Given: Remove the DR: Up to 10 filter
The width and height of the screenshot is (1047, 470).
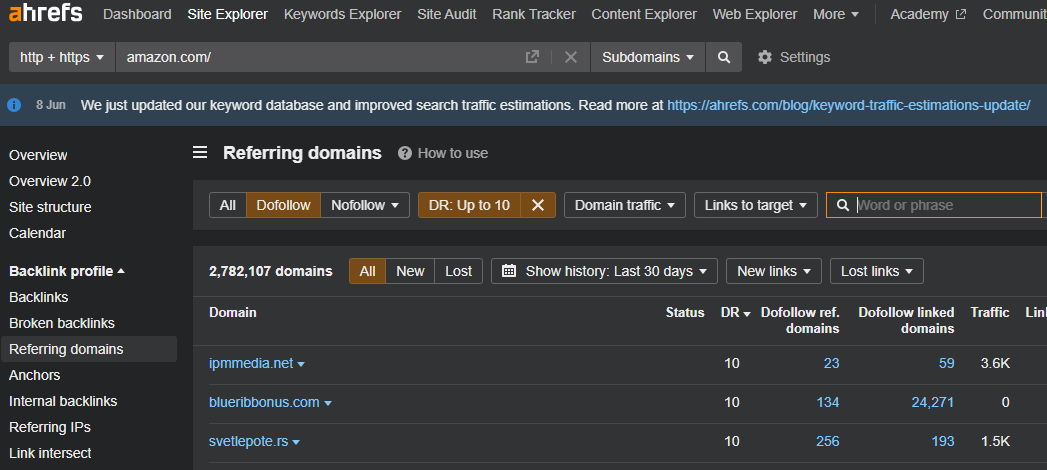Looking at the screenshot, I should [x=537, y=205].
